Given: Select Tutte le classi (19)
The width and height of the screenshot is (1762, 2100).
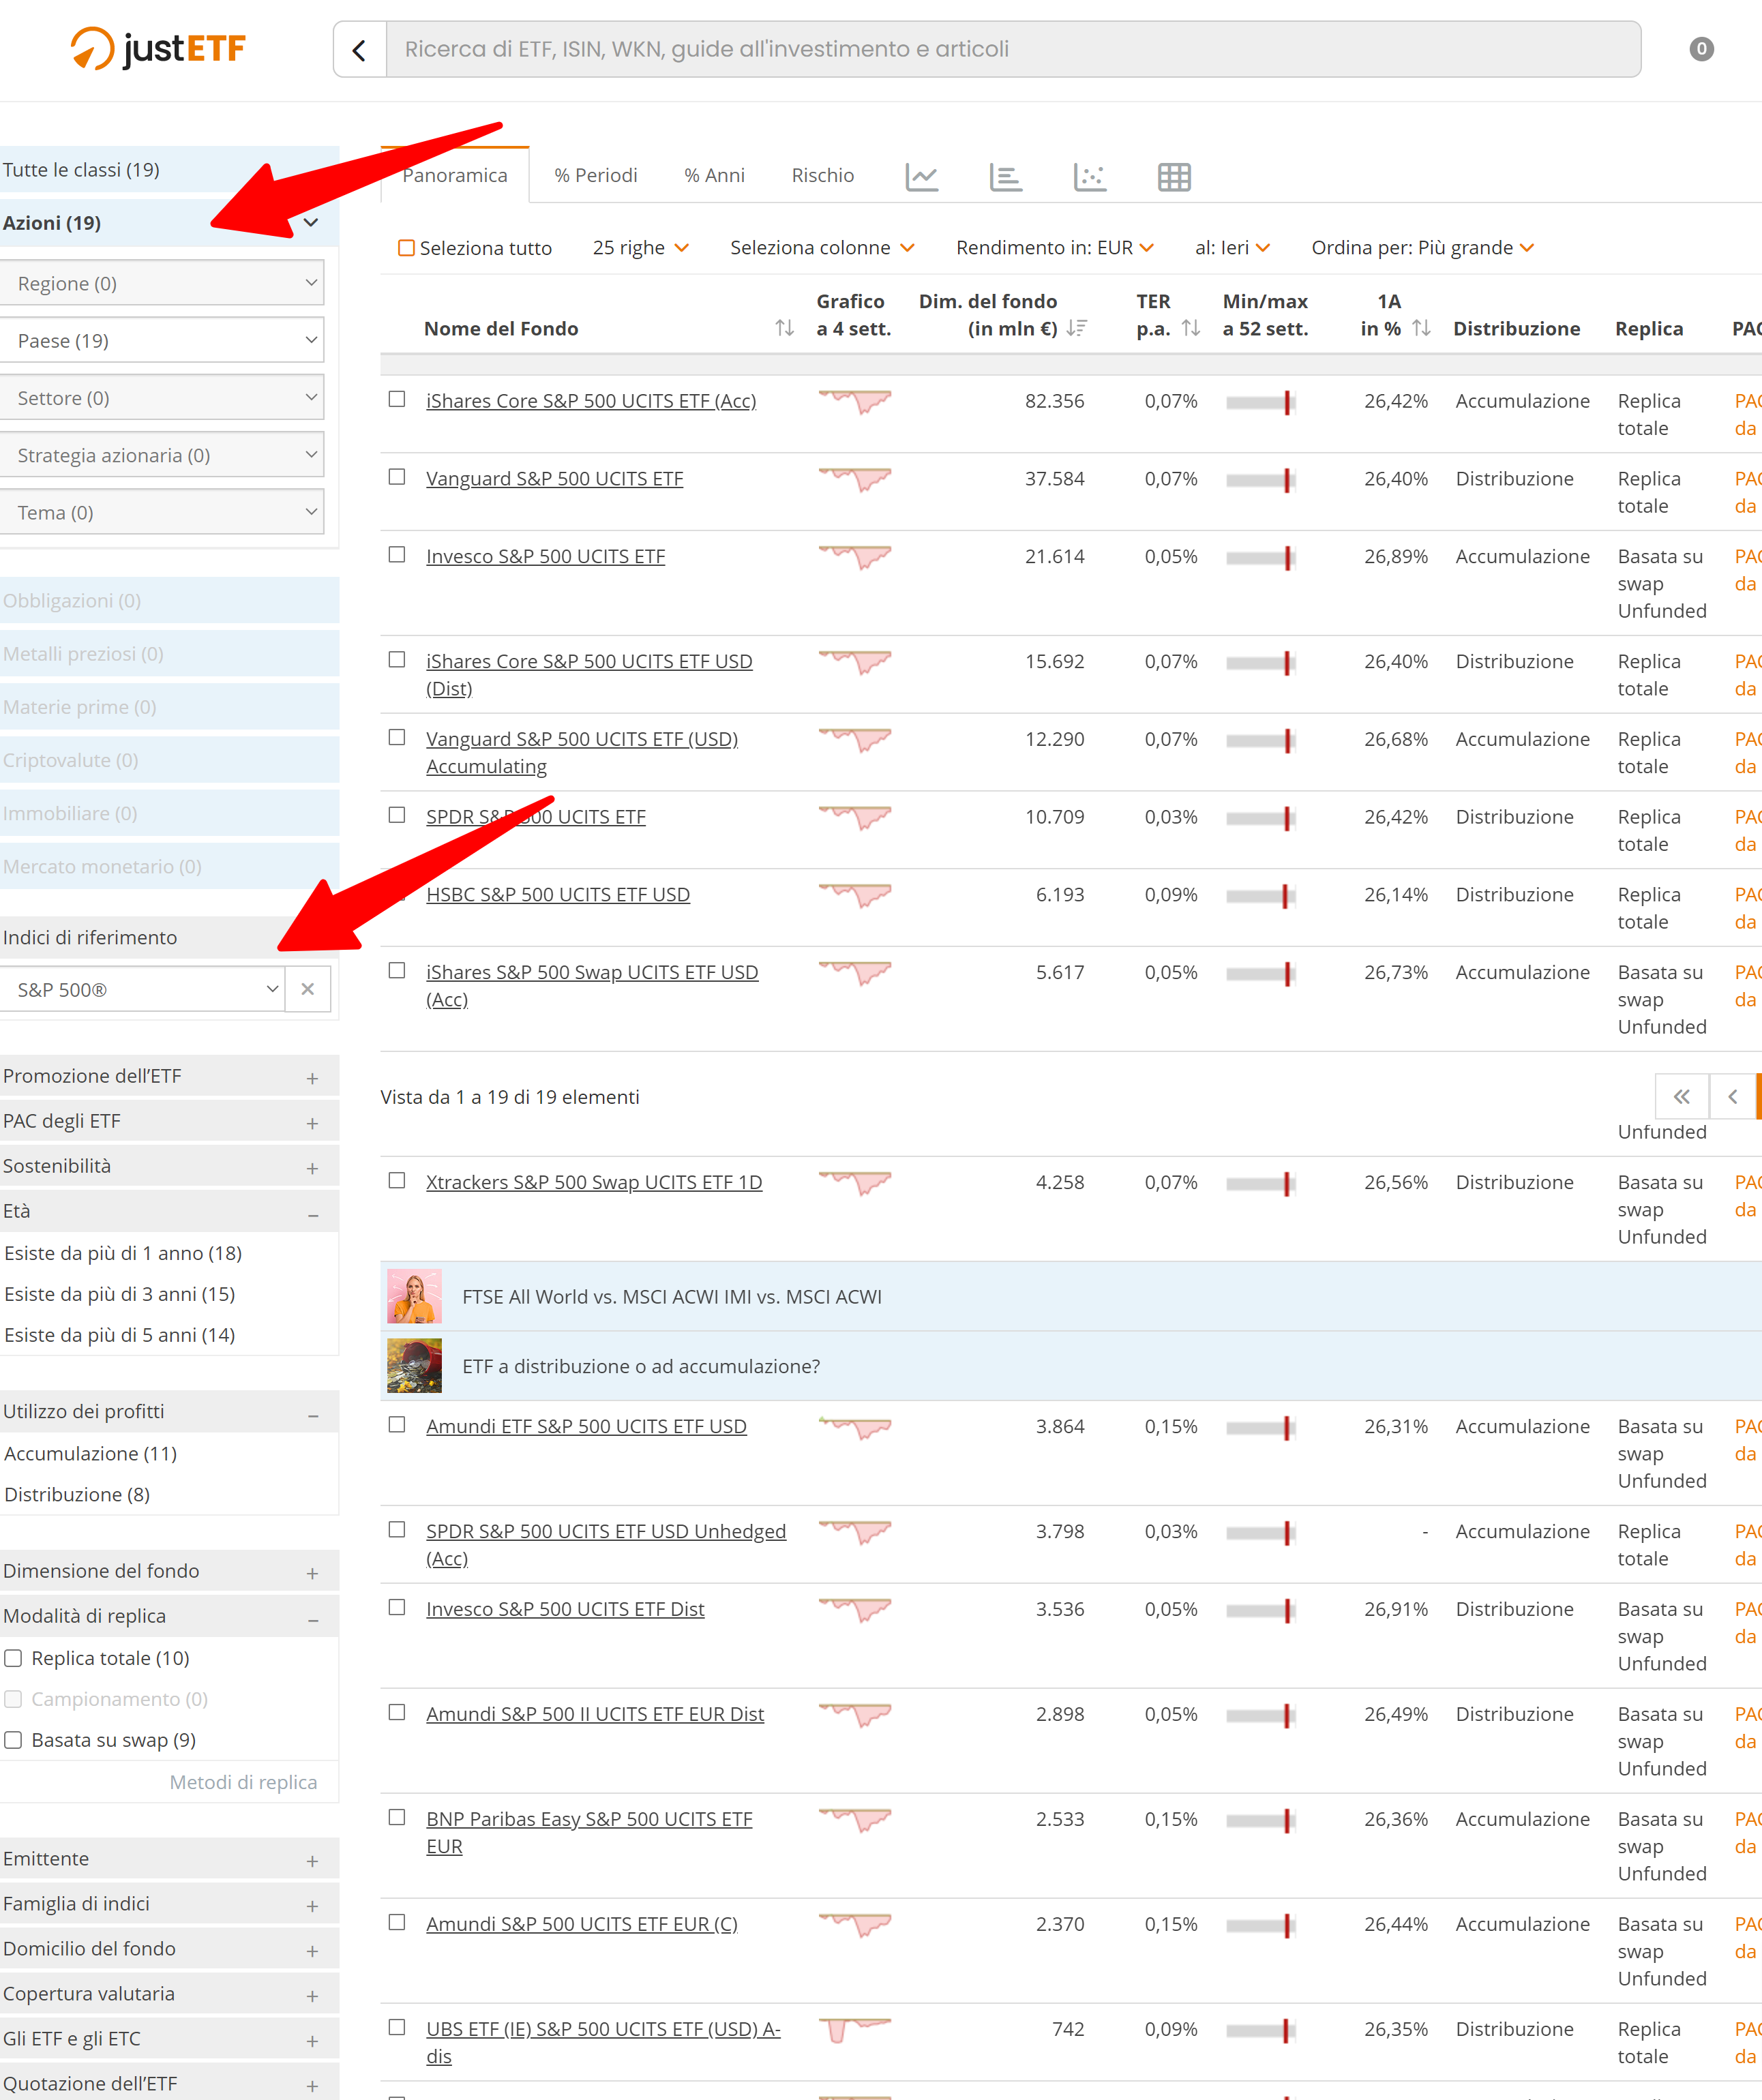Looking at the screenshot, I should click(169, 169).
